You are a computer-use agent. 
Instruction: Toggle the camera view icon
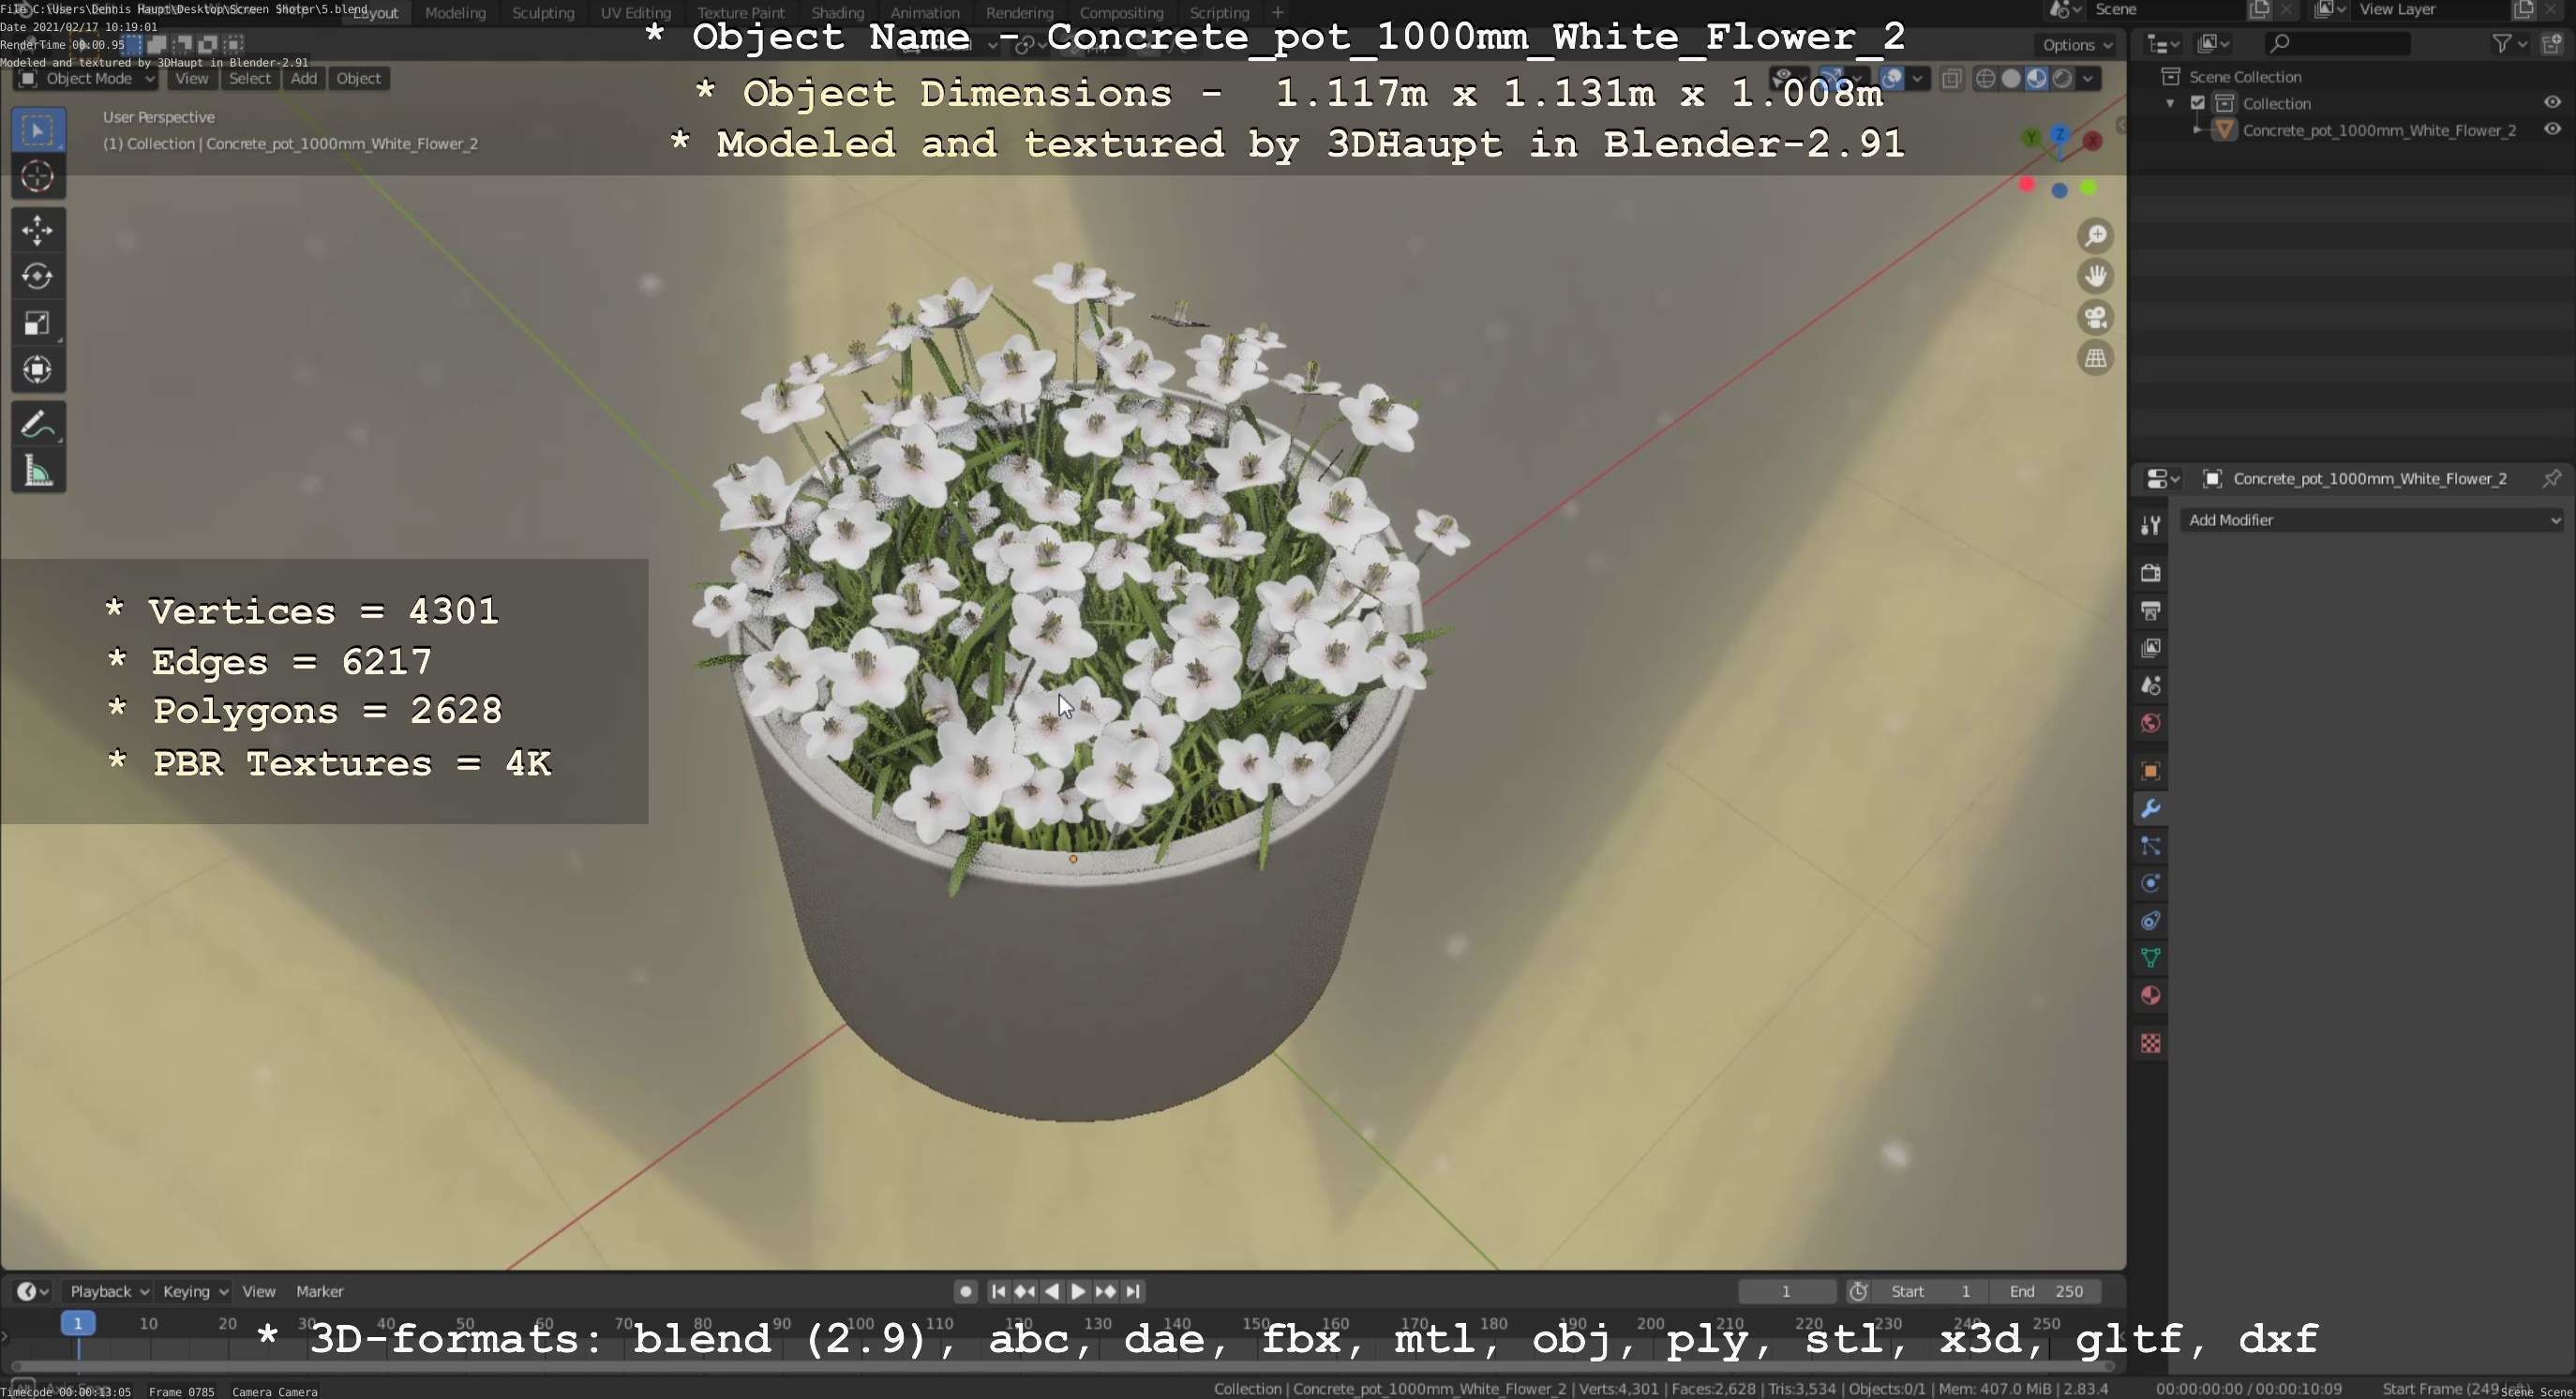click(x=2095, y=317)
